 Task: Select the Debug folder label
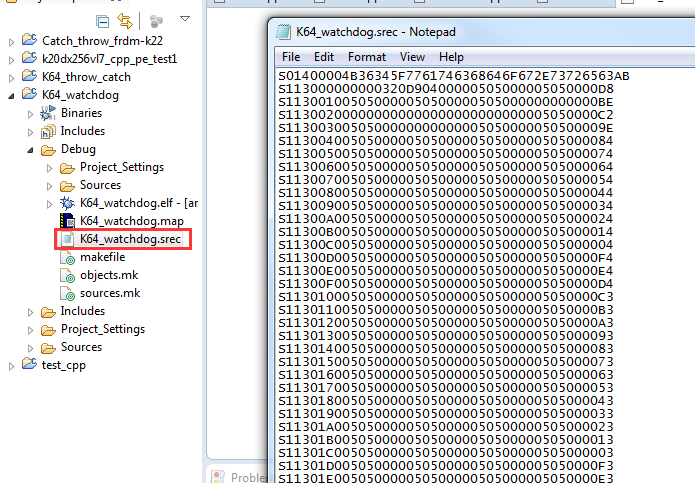click(78, 149)
